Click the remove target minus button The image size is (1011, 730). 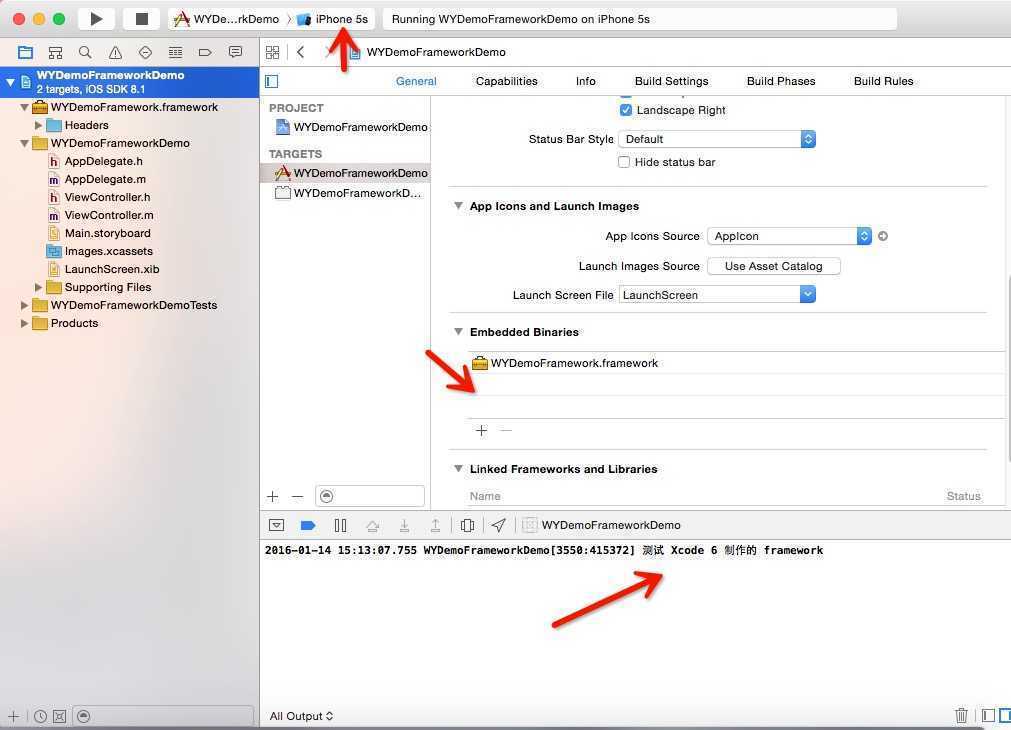pyautogui.click(x=297, y=496)
